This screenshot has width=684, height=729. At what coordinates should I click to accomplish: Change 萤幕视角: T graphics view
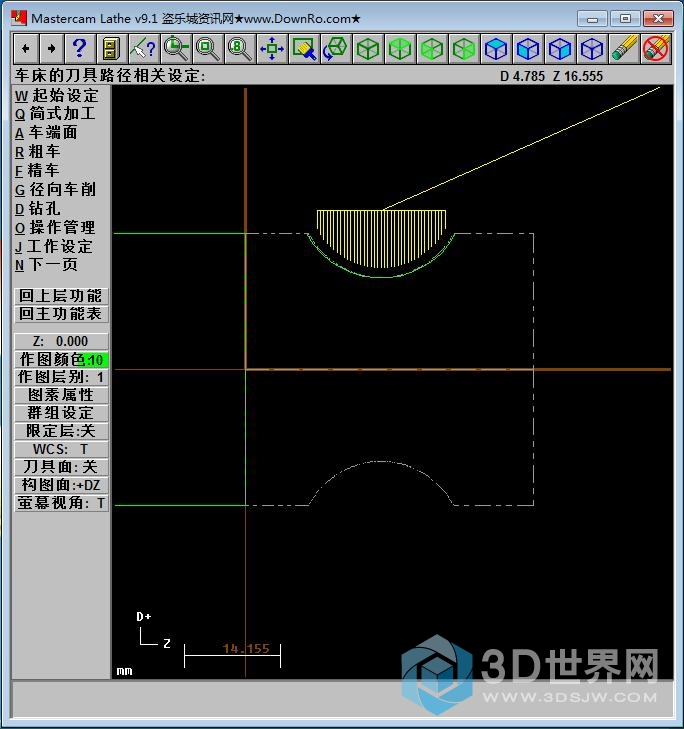click(x=61, y=503)
